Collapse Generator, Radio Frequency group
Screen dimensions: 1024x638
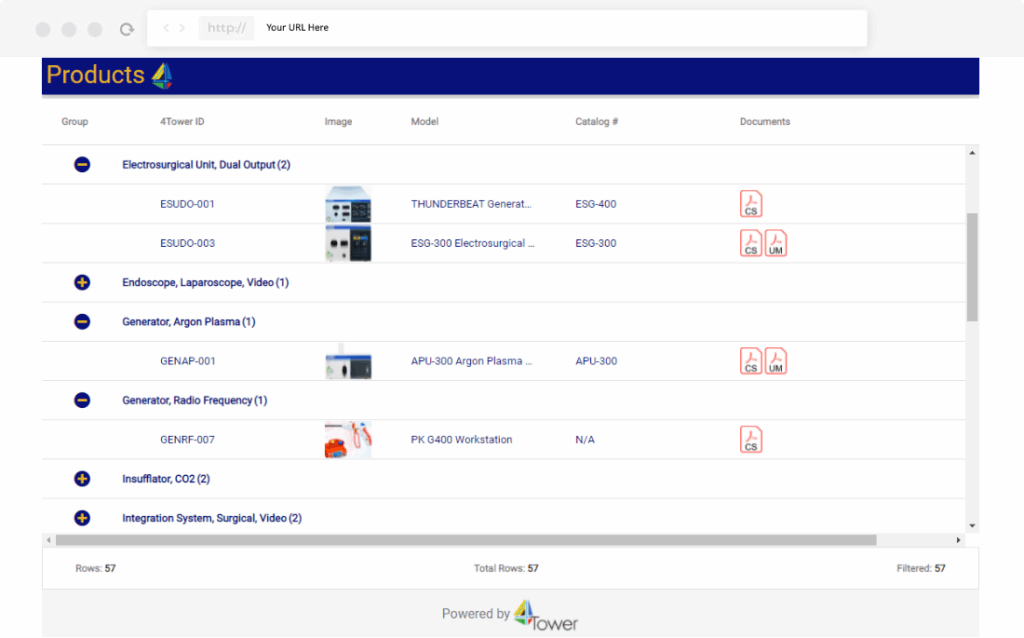(x=82, y=400)
